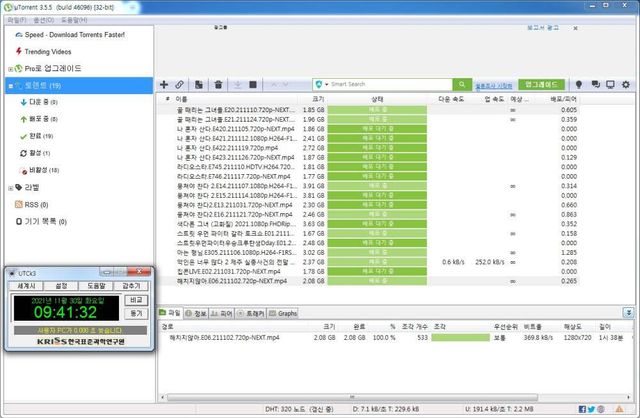Click the Add Torrent from URL link icon

click(180, 85)
